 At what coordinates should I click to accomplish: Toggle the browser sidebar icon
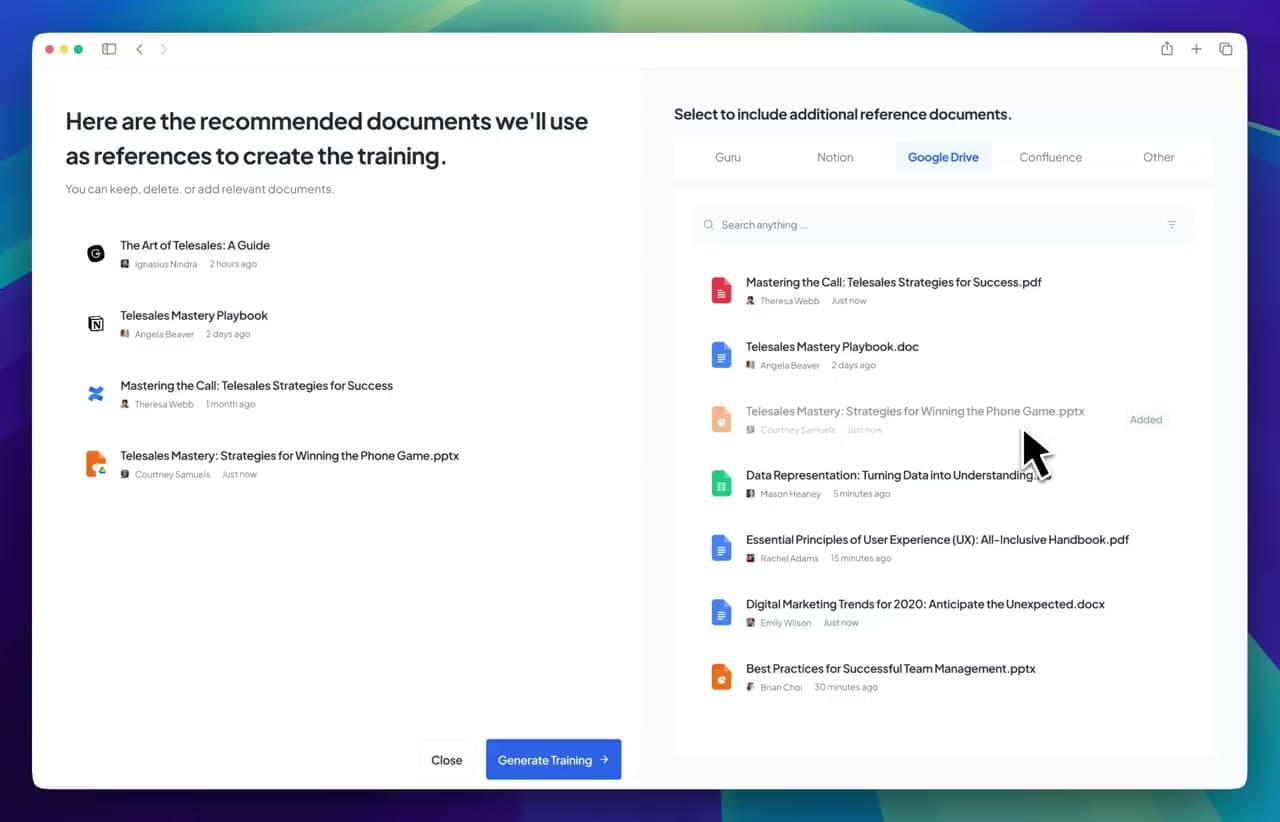coord(109,49)
